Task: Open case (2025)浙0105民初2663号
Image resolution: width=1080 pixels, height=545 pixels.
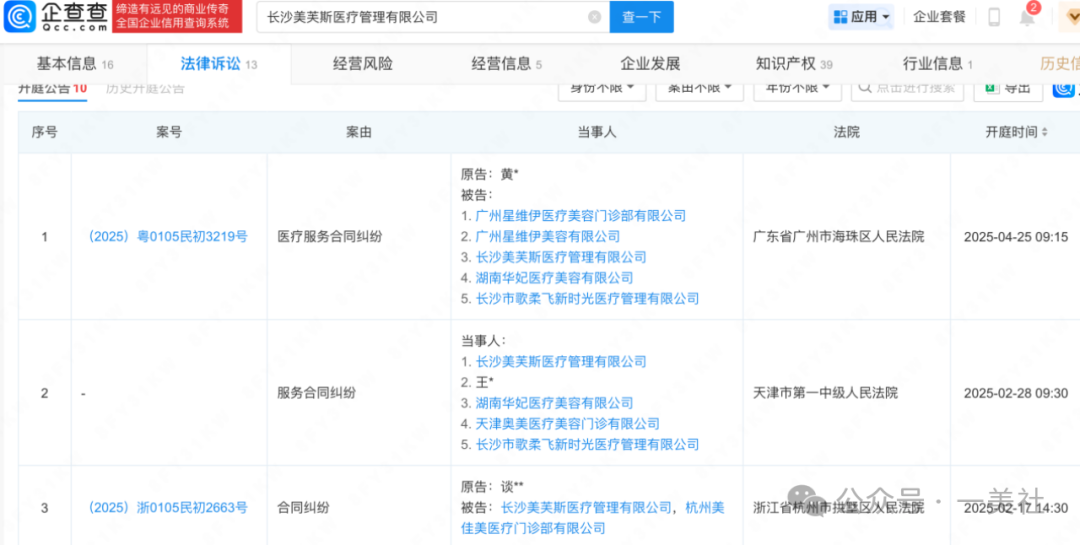Action: tap(168, 508)
